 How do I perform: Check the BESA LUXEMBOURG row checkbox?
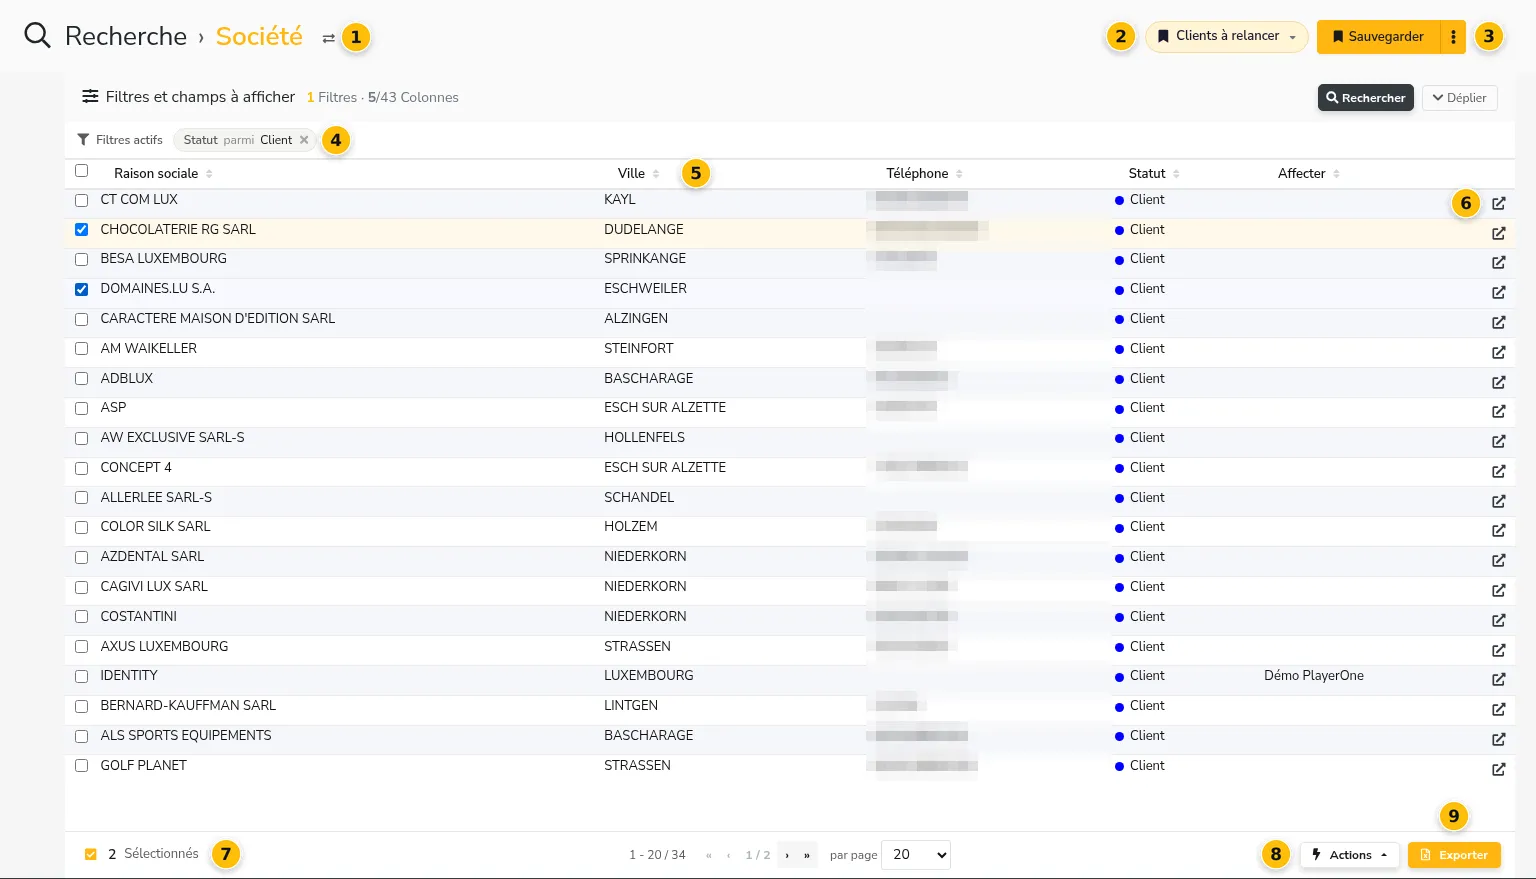coord(82,259)
